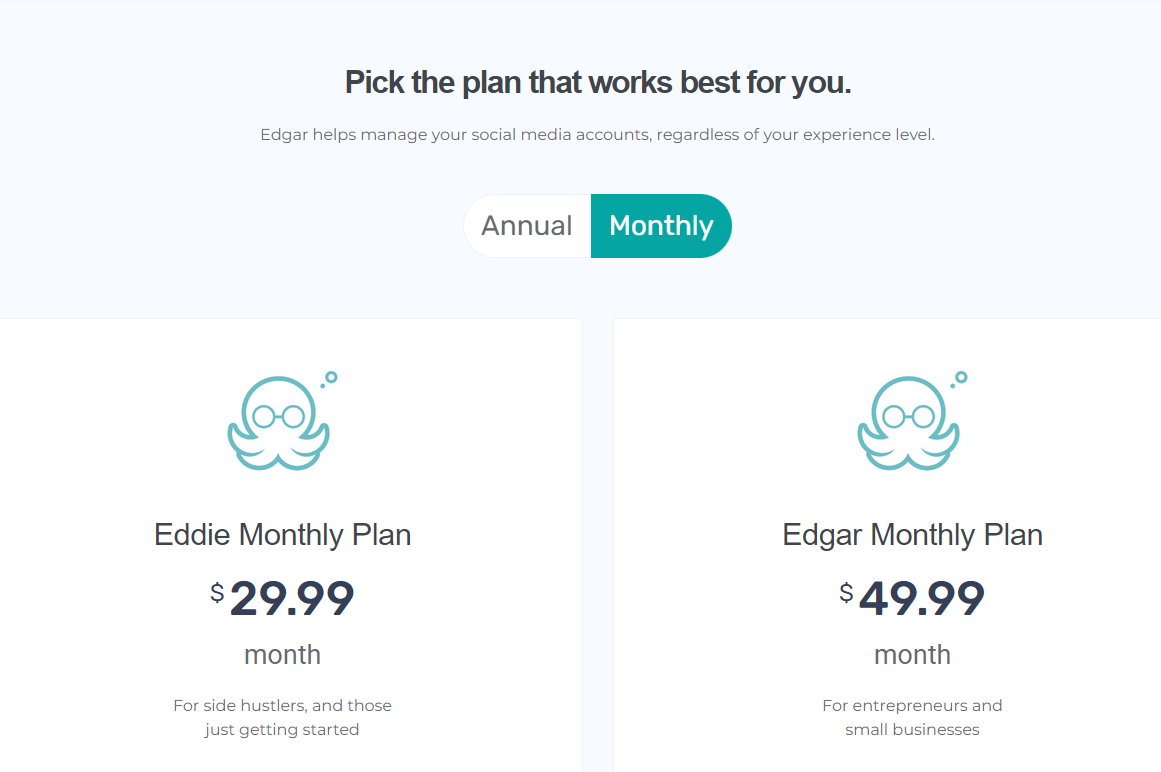The image size is (1161, 772).
Task: Click the "For entrepreneurs and small businesses" text
Action: [x=912, y=717]
